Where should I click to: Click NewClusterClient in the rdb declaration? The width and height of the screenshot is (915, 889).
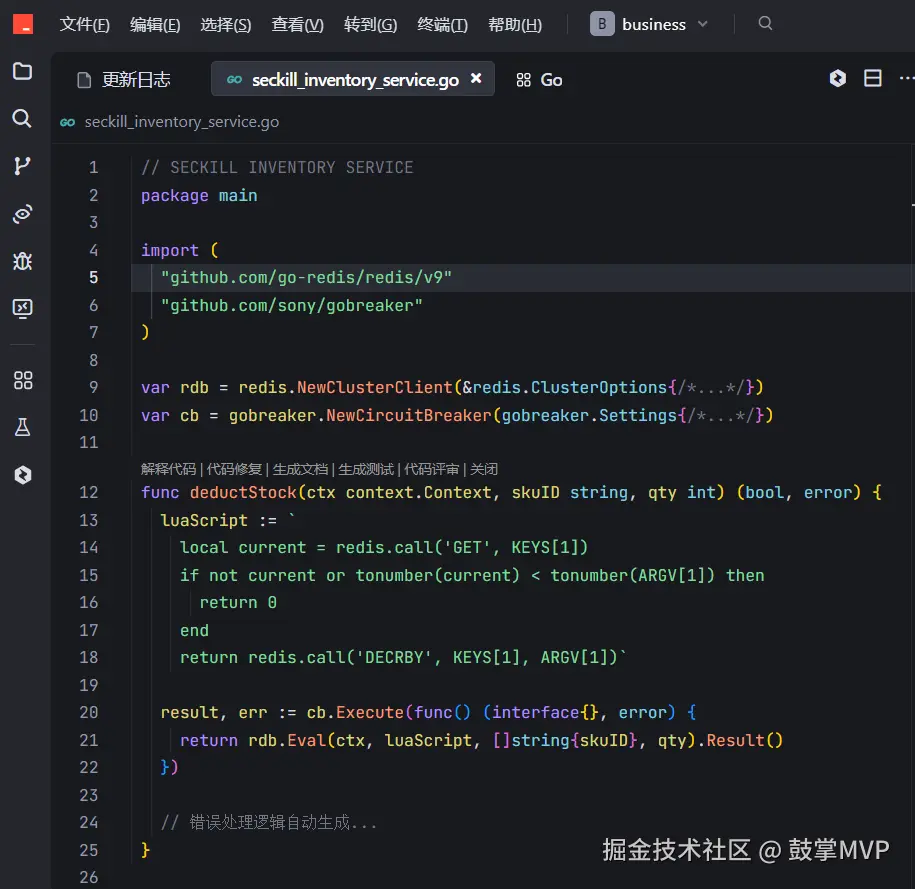point(375,388)
